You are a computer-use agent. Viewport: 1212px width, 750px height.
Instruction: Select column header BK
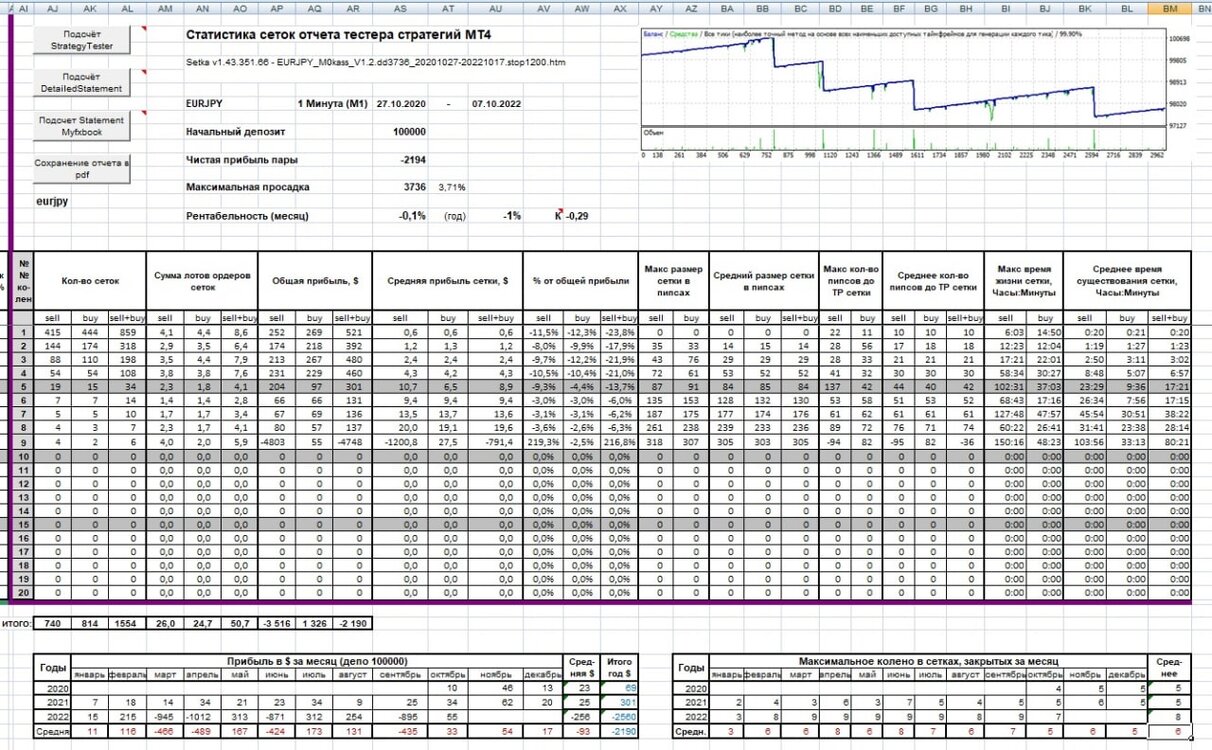tap(1084, 8)
